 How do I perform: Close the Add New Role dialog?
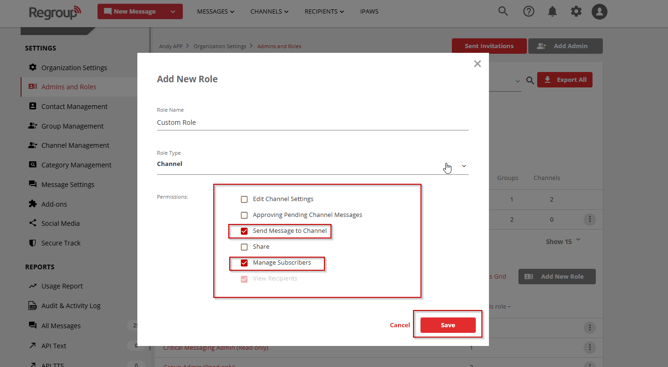477,64
